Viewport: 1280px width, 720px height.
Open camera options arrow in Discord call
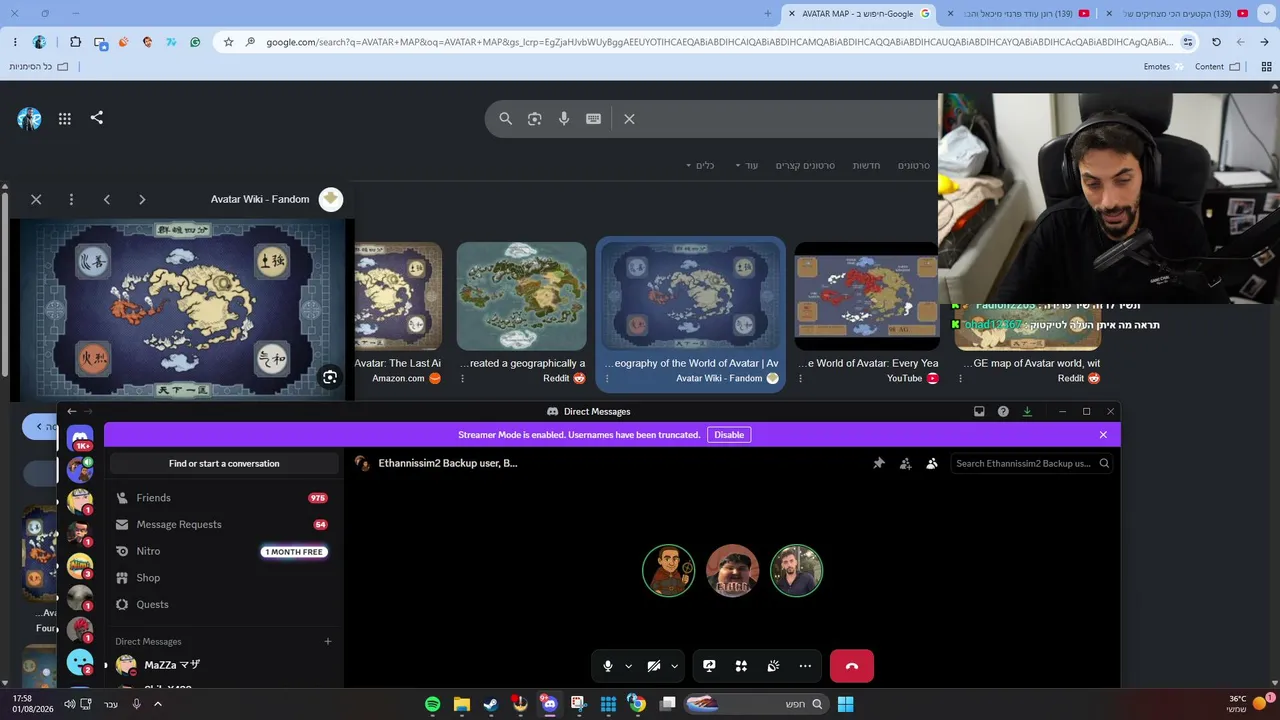(x=674, y=666)
